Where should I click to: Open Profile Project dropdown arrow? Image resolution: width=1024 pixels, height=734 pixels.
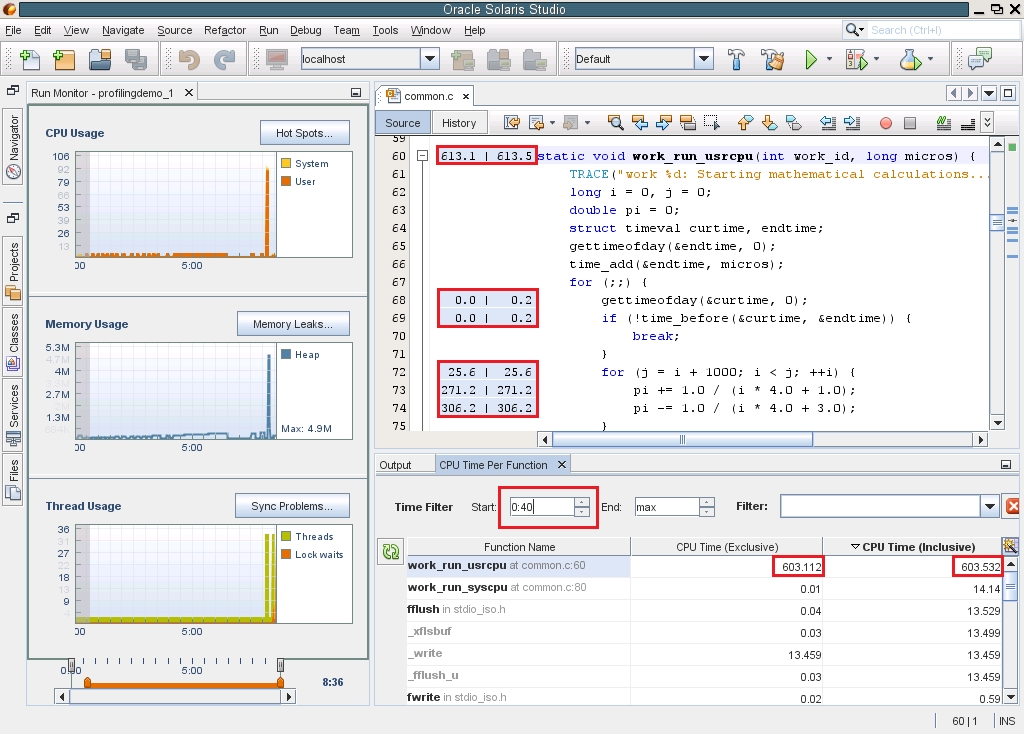tap(931, 59)
